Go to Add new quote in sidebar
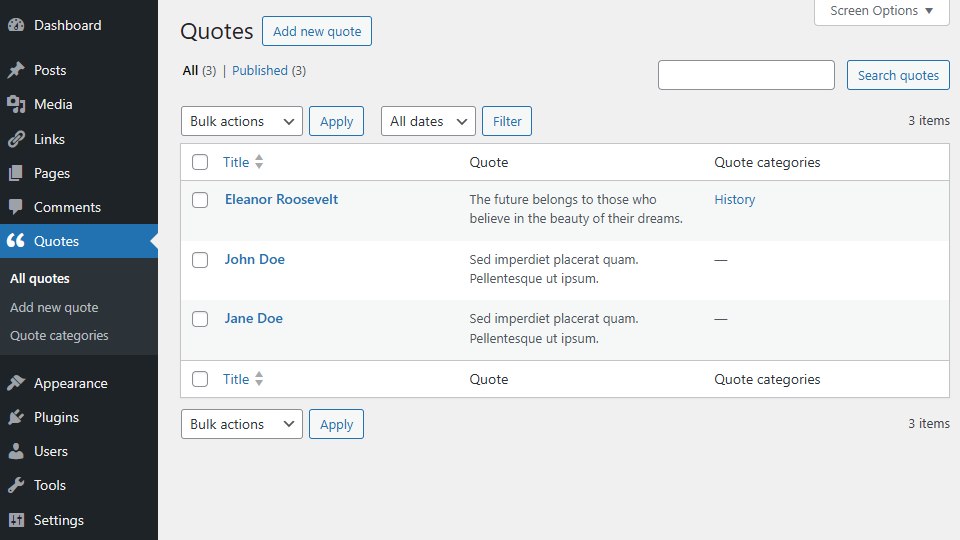The image size is (960, 540). (54, 308)
